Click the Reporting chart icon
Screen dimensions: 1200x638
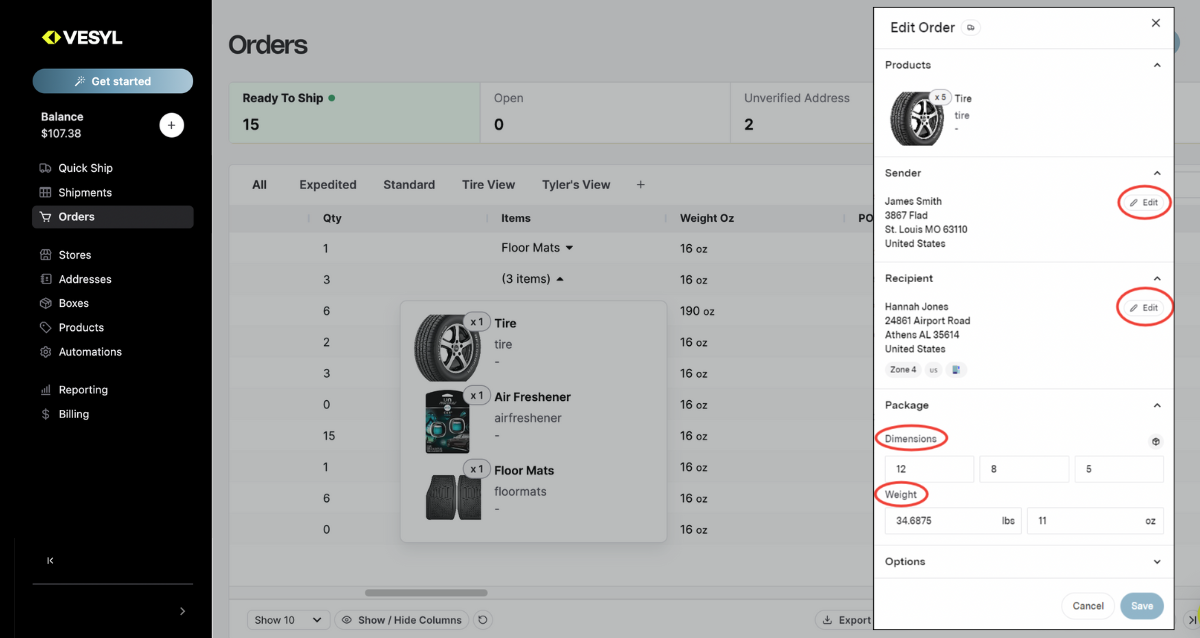pyautogui.click(x=46, y=390)
